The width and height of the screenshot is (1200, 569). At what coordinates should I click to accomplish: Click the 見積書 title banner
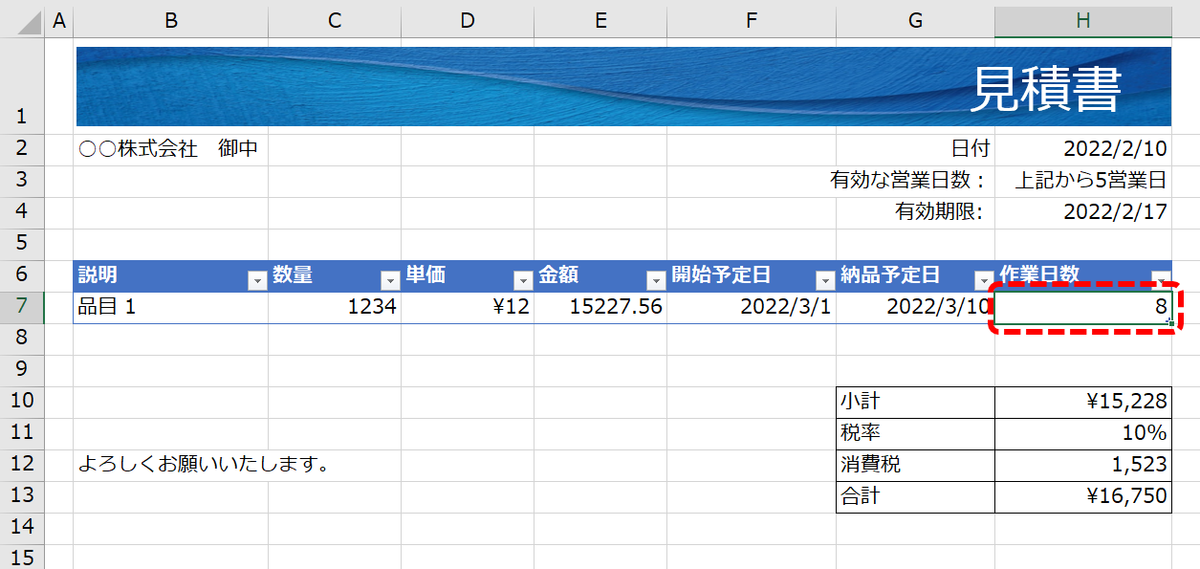623,86
